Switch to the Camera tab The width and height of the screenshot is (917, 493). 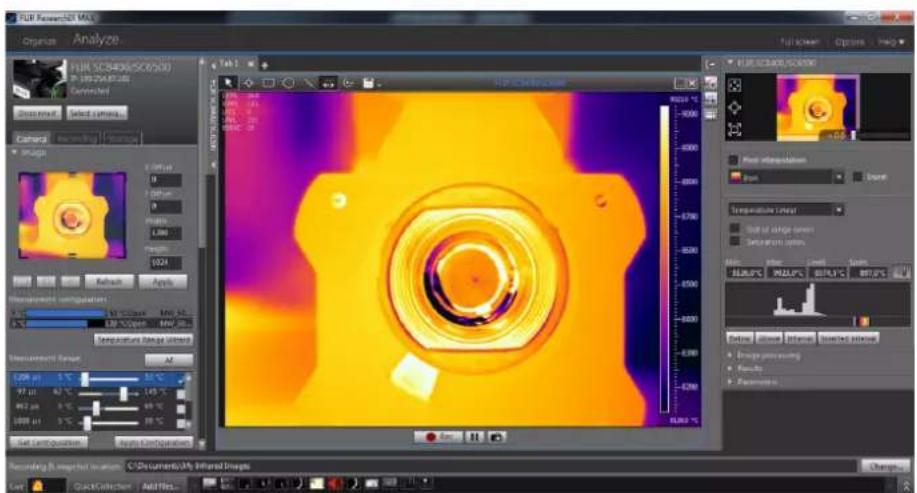point(31,139)
